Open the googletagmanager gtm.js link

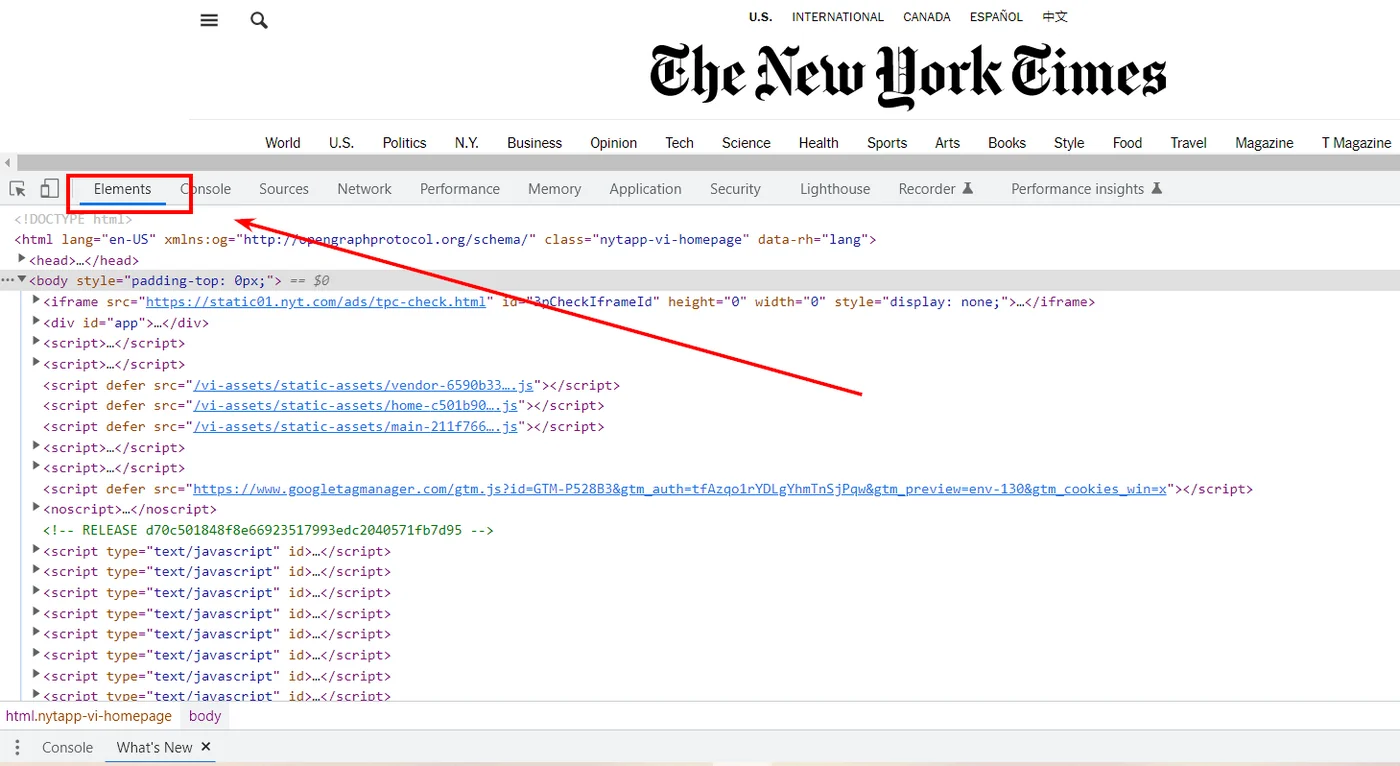pyautogui.click(x=680, y=489)
